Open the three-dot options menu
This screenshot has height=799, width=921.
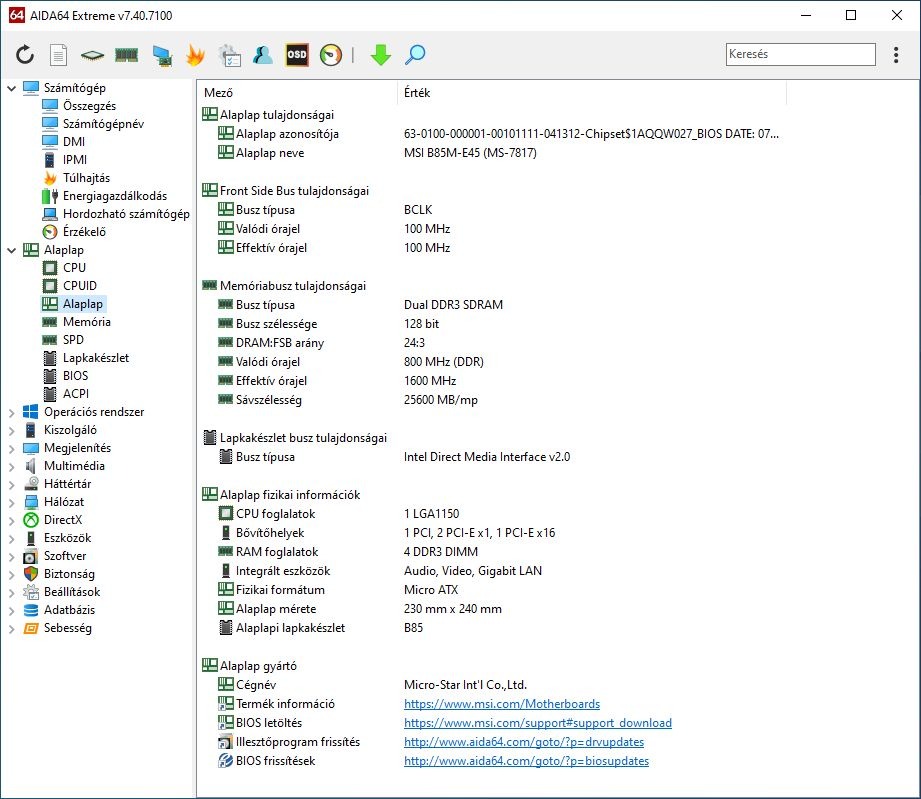click(896, 55)
